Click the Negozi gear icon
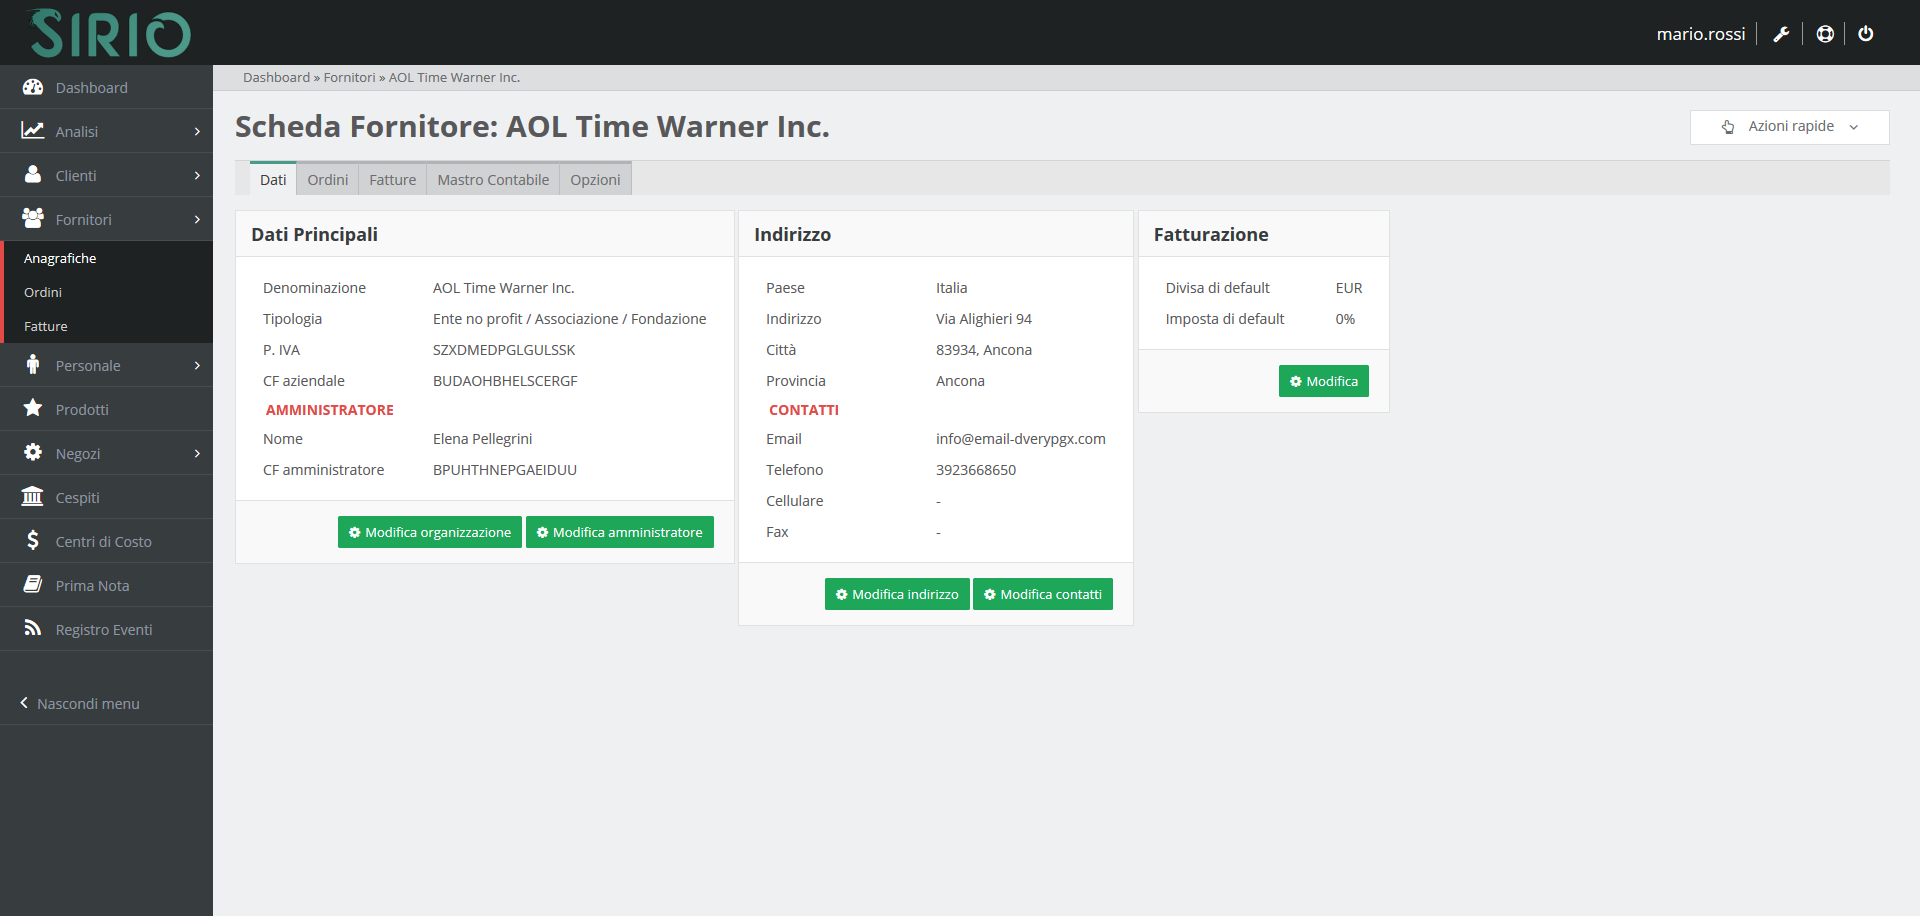The image size is (1920, 916). [33, 452]
